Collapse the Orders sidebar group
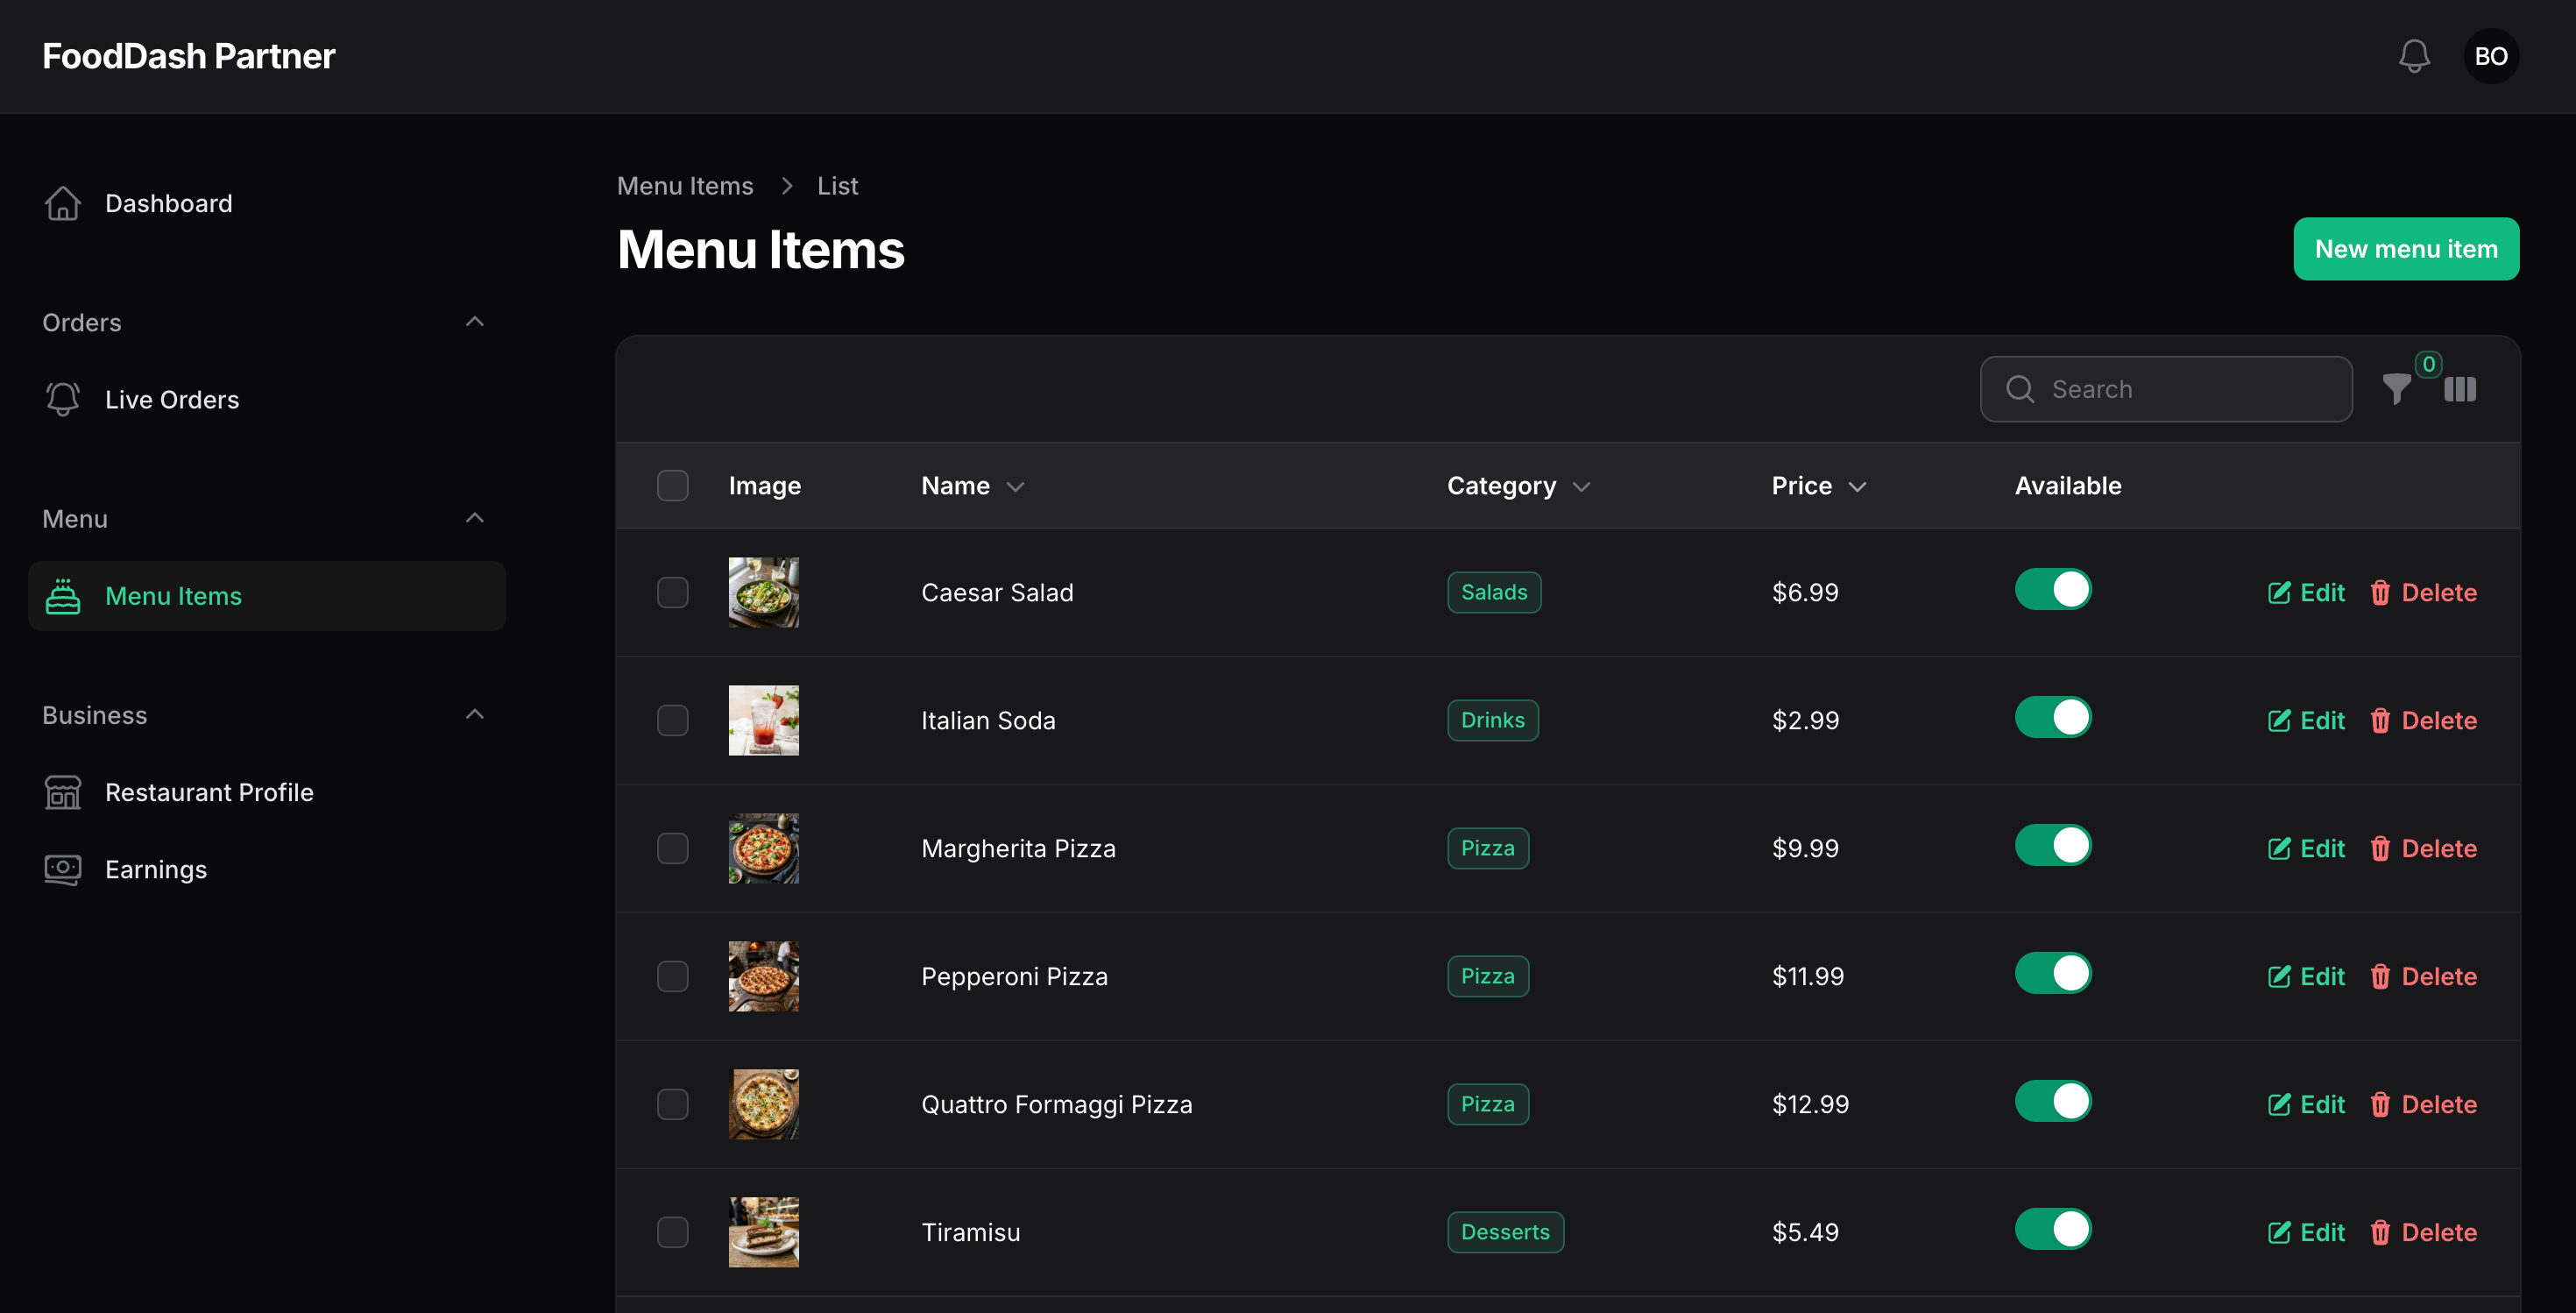The height and width of the screenshot is (1313, 2576). 475,322
